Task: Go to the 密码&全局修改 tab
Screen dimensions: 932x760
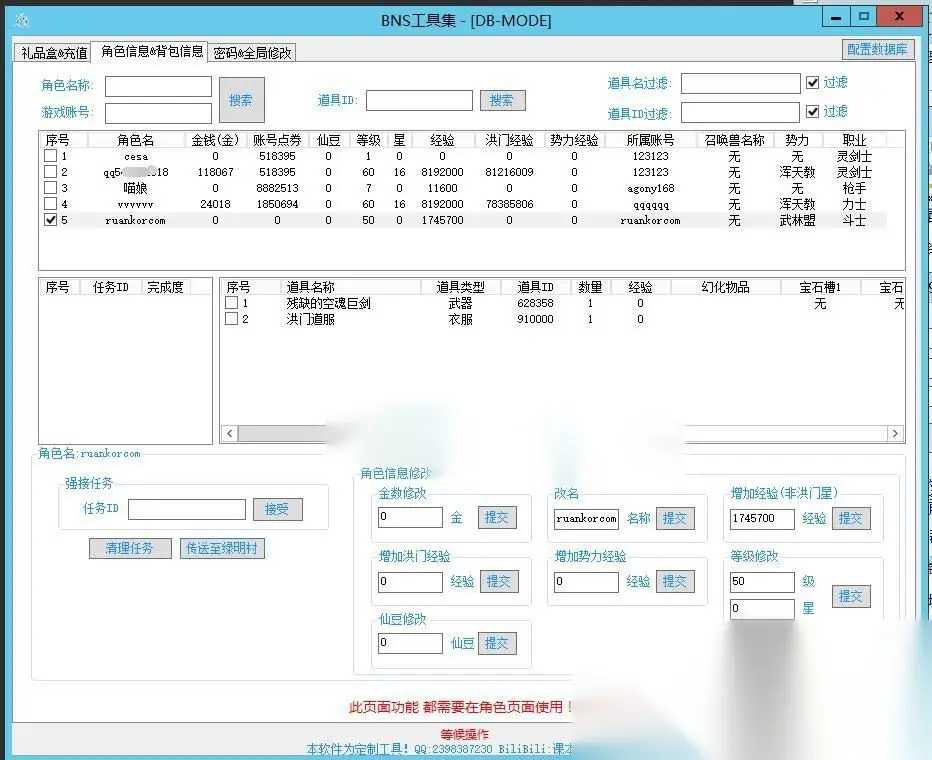Action: (253, 53)
